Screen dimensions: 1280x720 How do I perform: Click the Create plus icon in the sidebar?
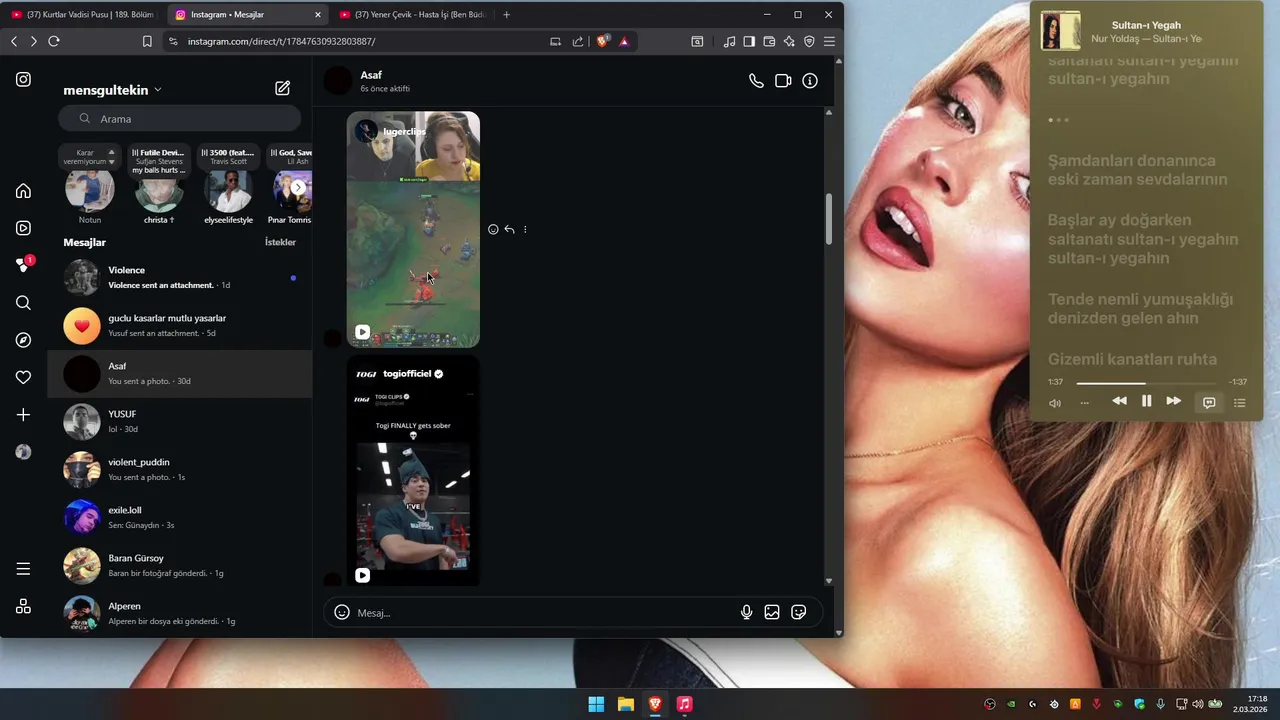point(23,414)
